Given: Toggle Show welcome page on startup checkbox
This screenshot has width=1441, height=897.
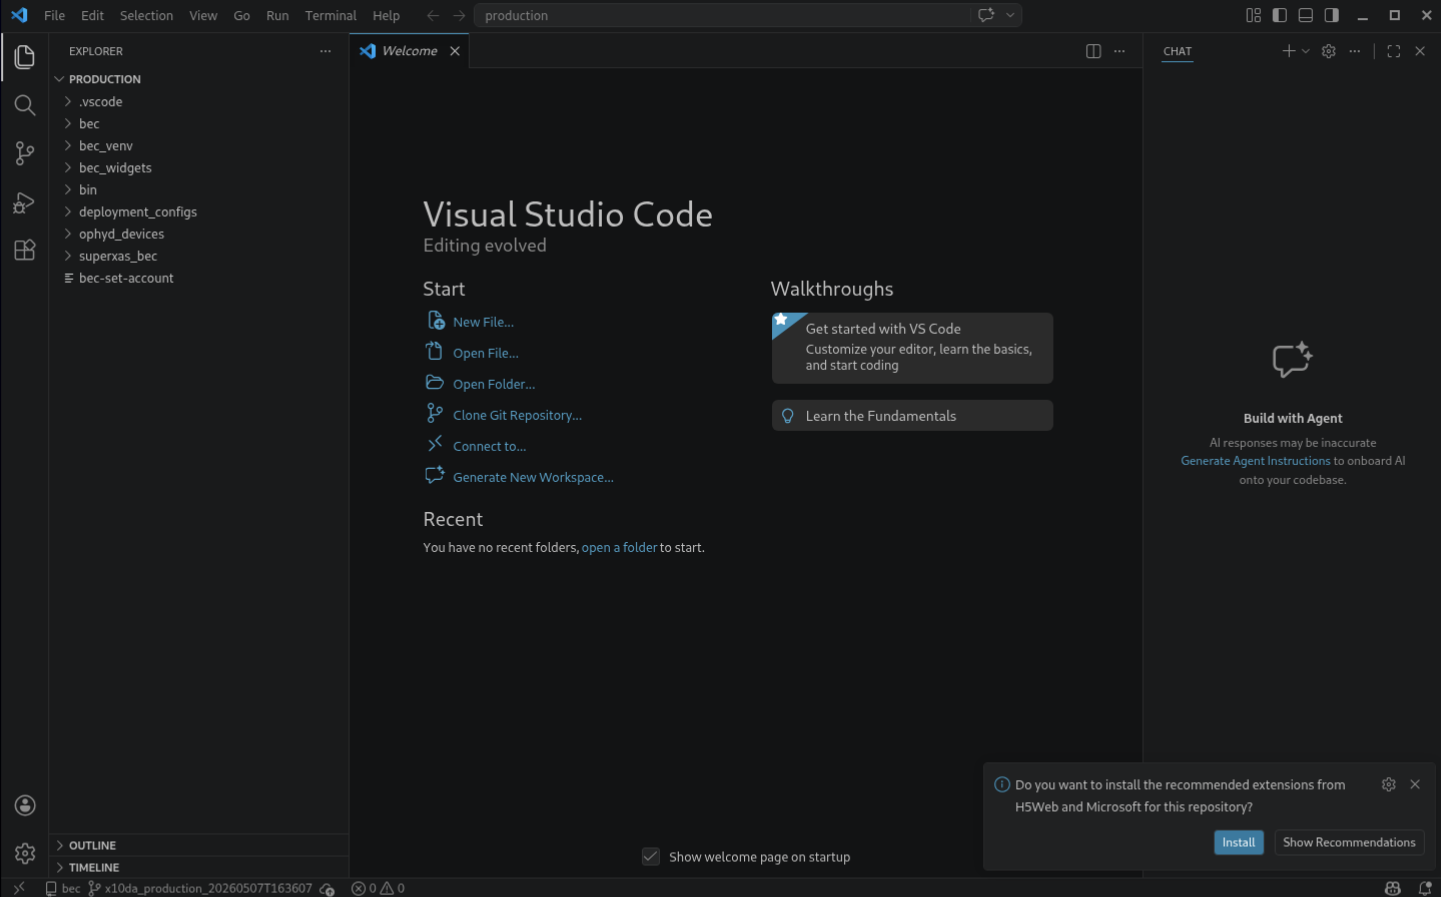Looking at the screenshot, I should [651, 857].
